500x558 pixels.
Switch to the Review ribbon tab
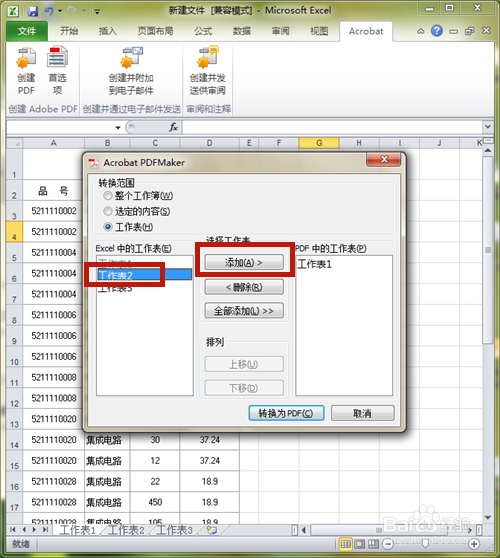point(280,31)
